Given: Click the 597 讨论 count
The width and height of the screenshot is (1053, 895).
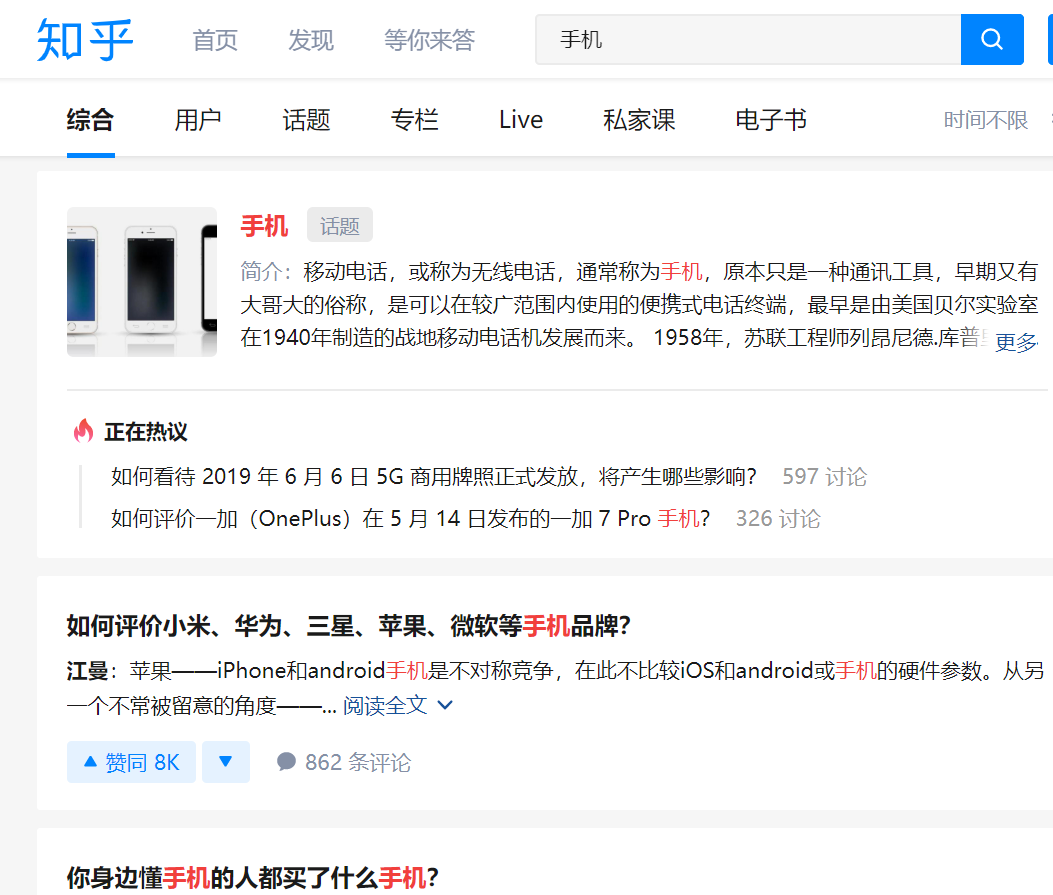Looking at the screenshot, I should [x=825, y=477].
